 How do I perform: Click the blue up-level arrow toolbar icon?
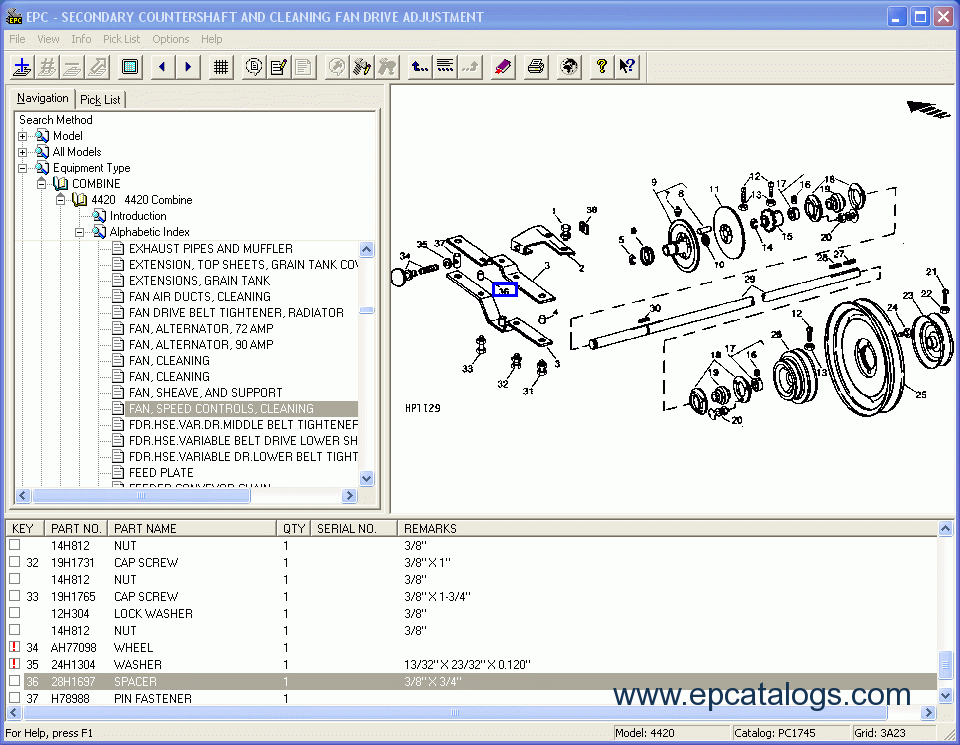click(x=419, y=67)
